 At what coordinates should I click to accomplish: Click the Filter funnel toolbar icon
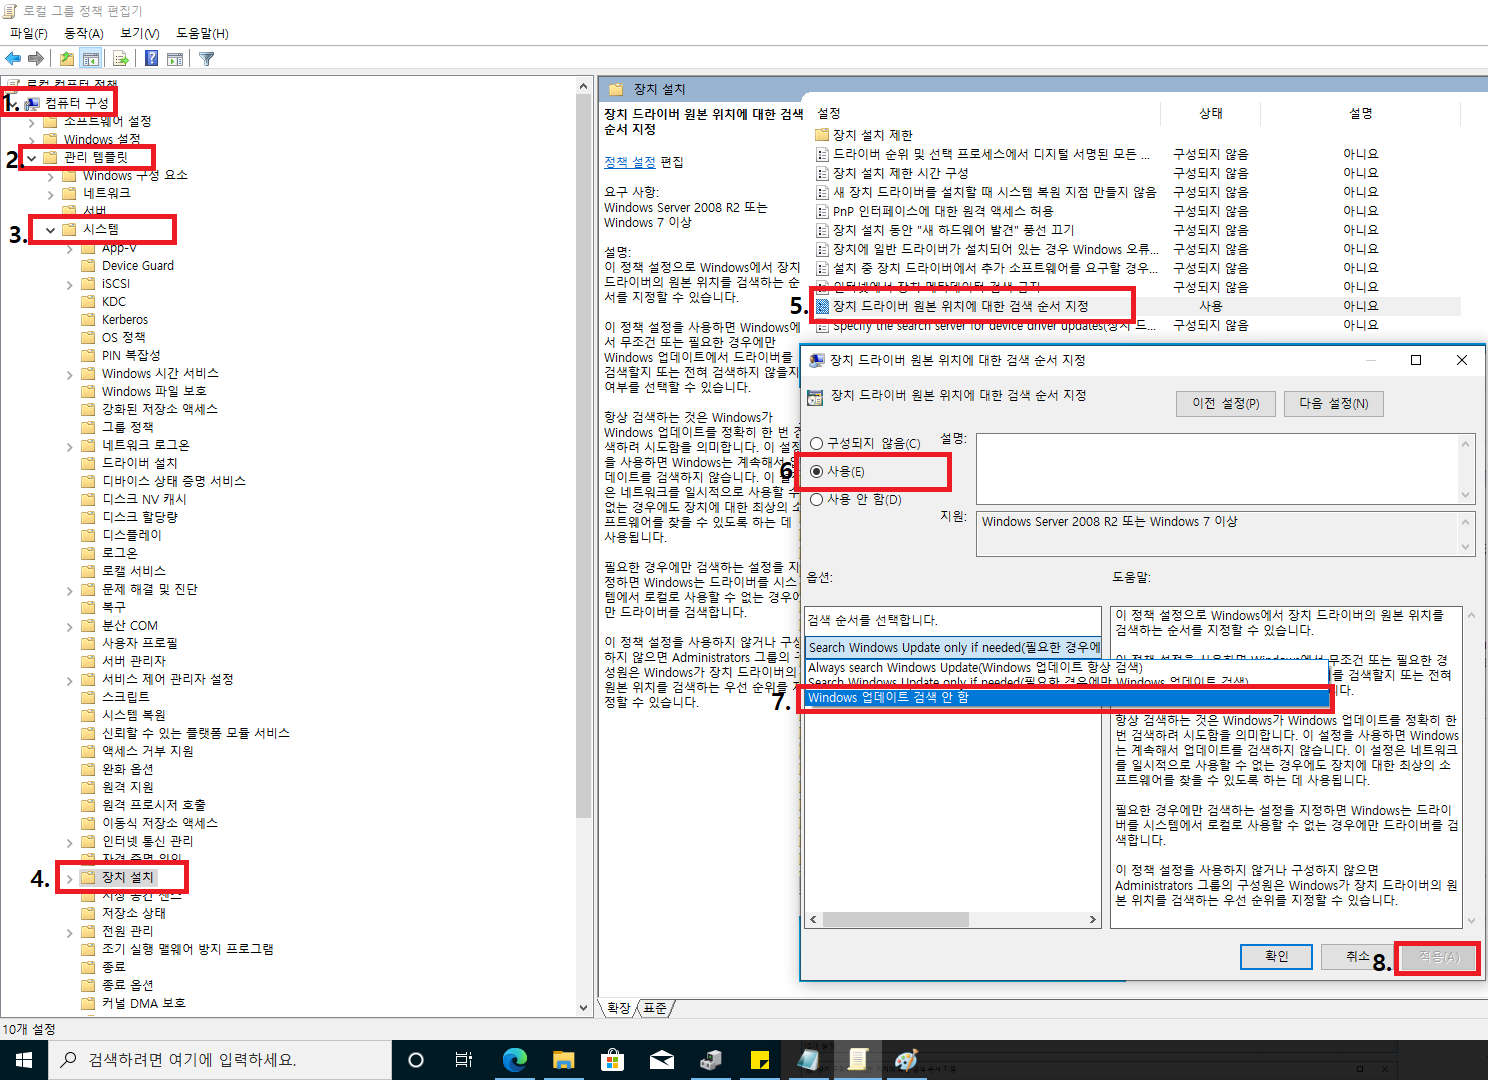[x=207, y=58]
